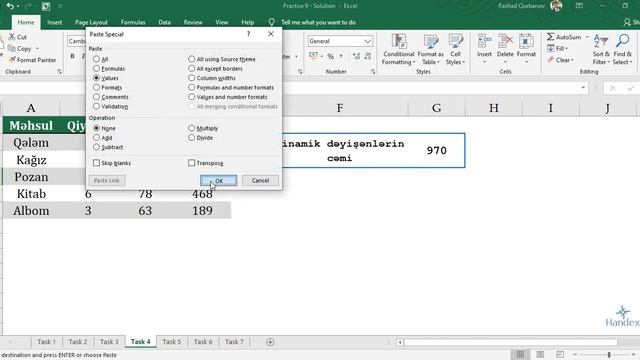Click the Delete cells icon
The width and height of the screenshot is (640, 360).
(x=505, y=41)
